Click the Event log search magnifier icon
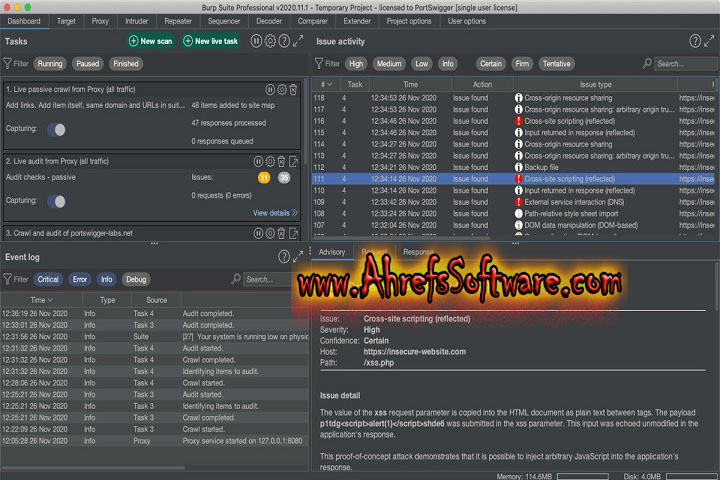Screen dimensions: 720x480 [x=236, y=278]
